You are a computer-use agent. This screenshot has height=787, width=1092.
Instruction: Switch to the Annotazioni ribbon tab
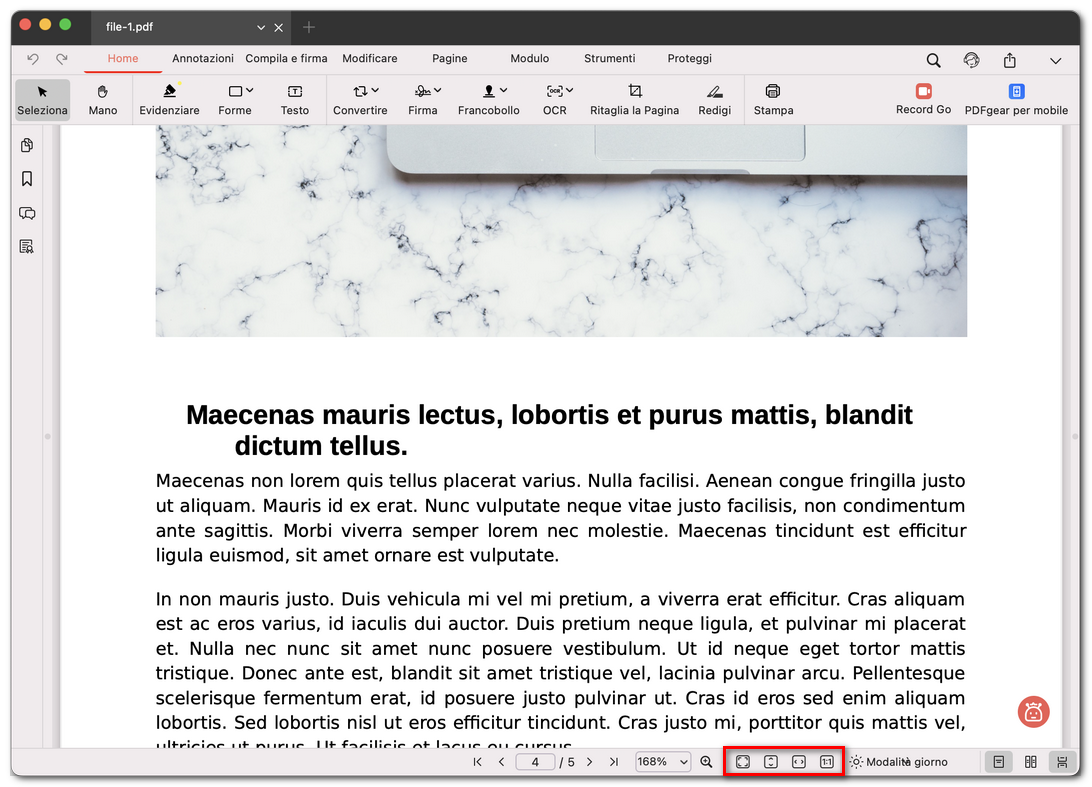coord(203,58)
